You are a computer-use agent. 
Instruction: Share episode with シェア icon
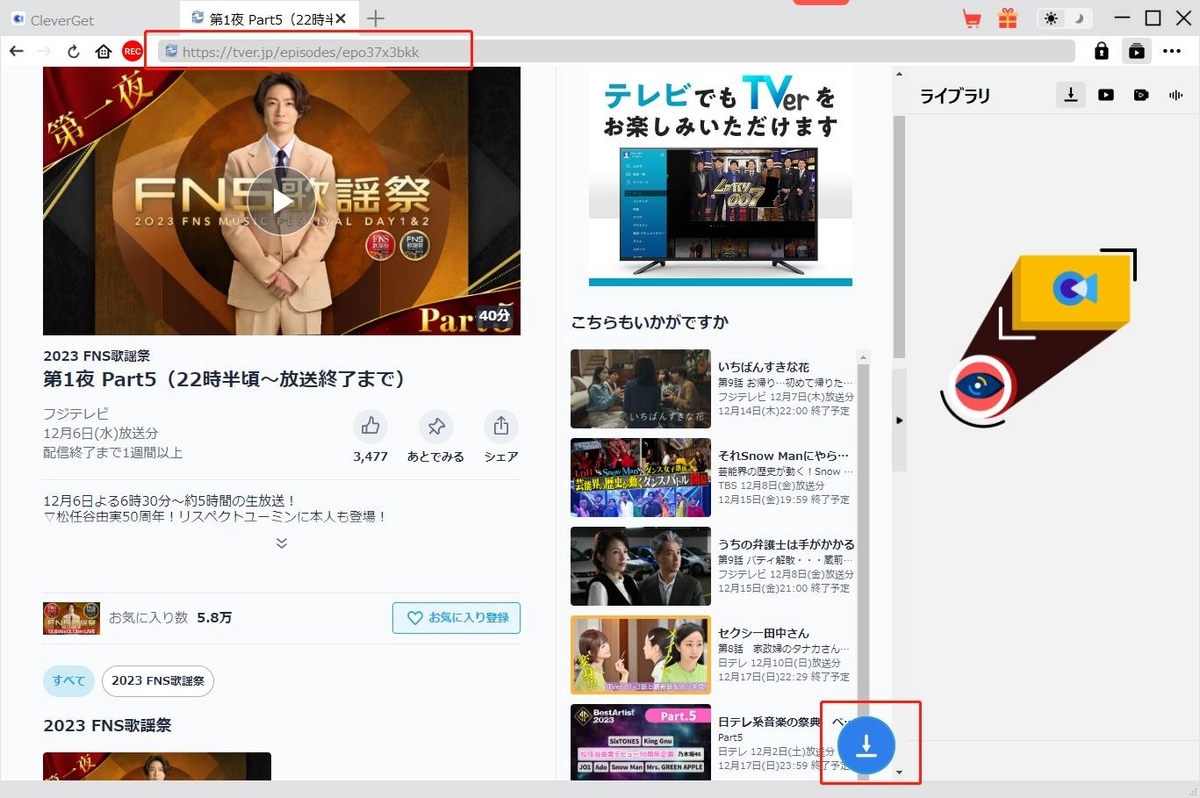tap(501, 427)
